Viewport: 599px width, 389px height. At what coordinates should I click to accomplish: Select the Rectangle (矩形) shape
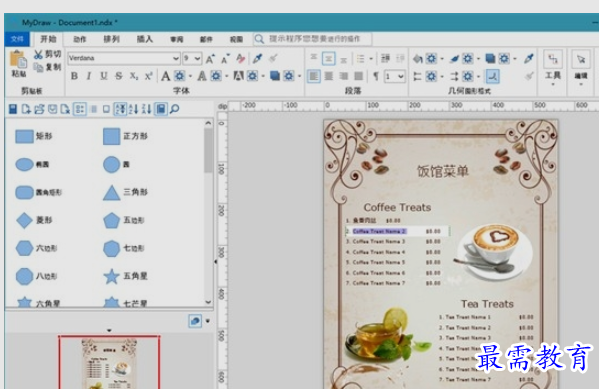34,136
